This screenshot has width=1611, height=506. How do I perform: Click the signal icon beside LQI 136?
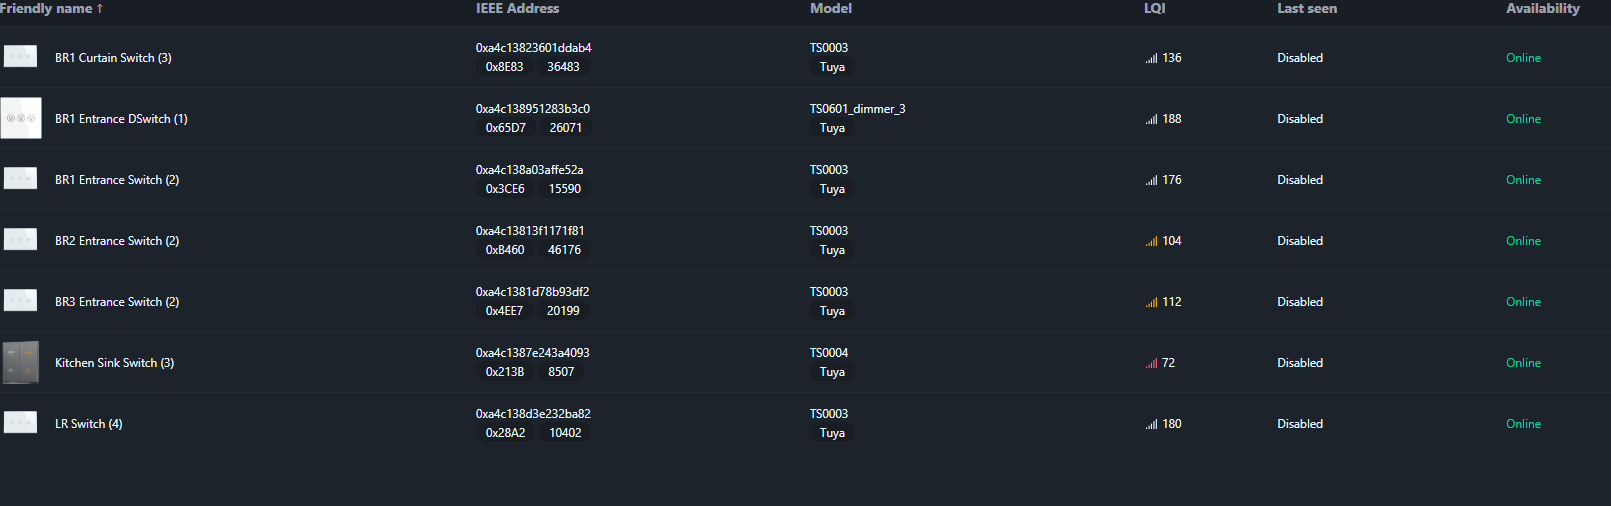click(x=1151, y=58)
